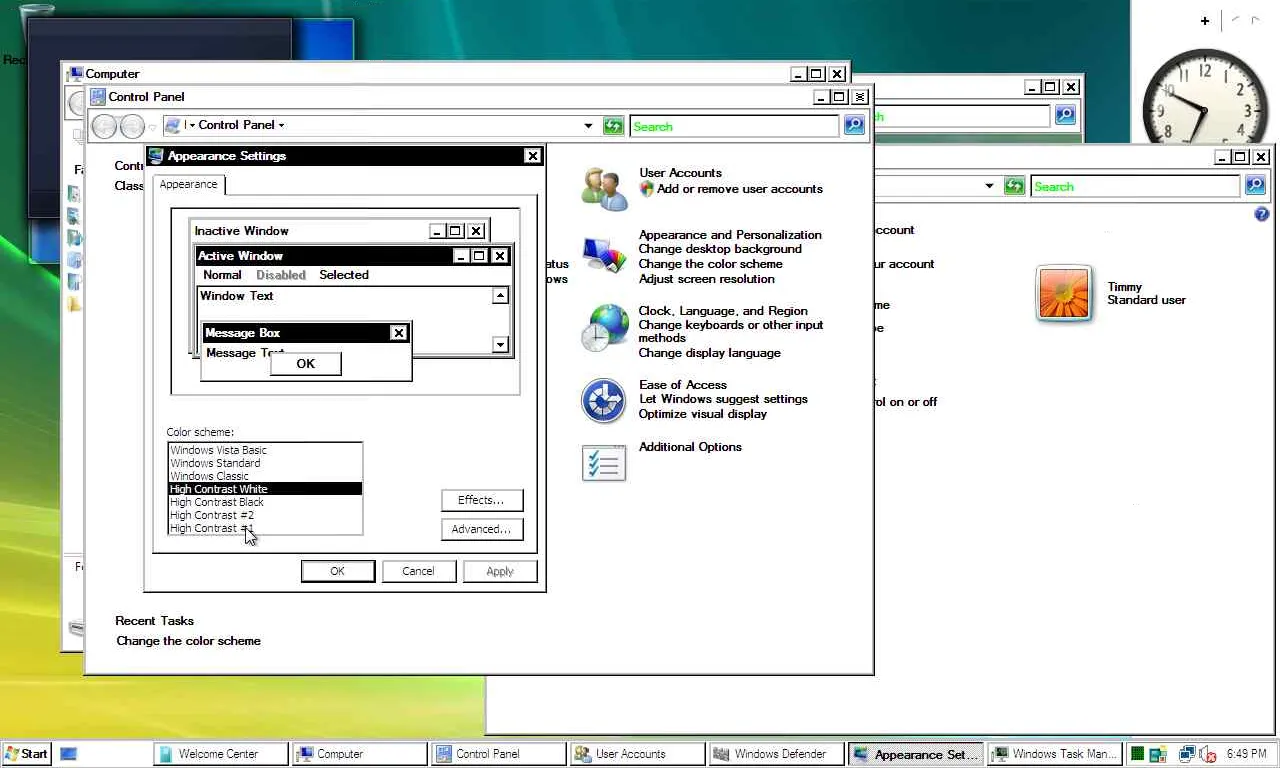Click the Forward arrow in Control Panel

click(x=132, y=126)
